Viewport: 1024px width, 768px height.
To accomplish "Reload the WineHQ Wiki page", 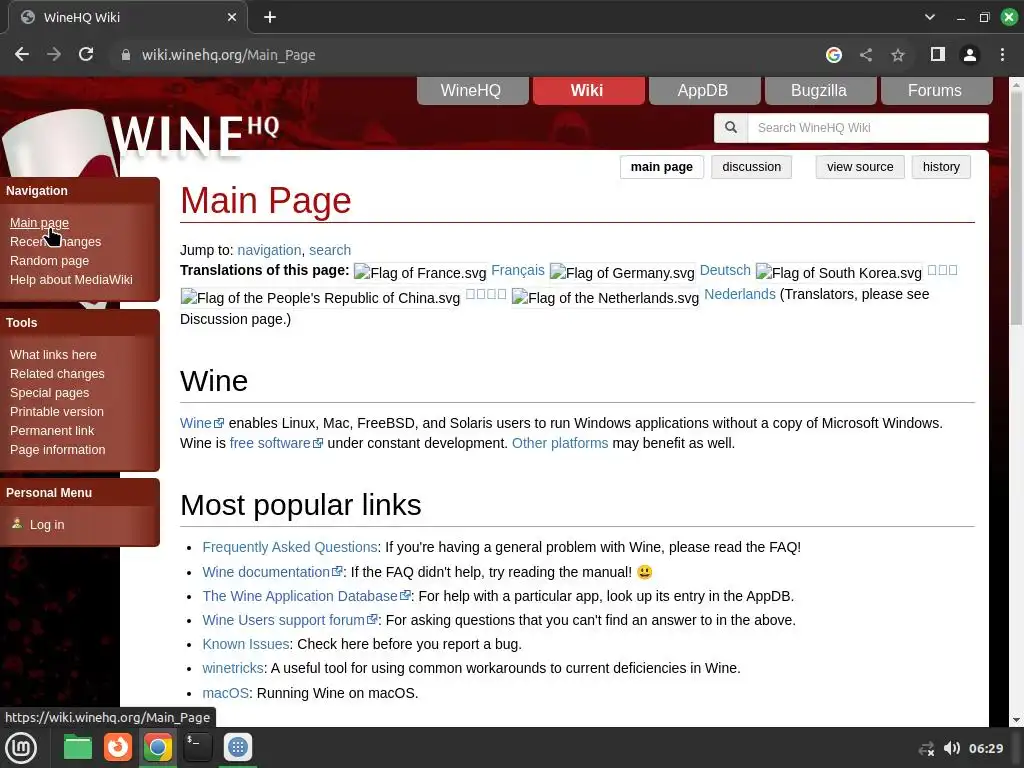I will tap(86, 55).
